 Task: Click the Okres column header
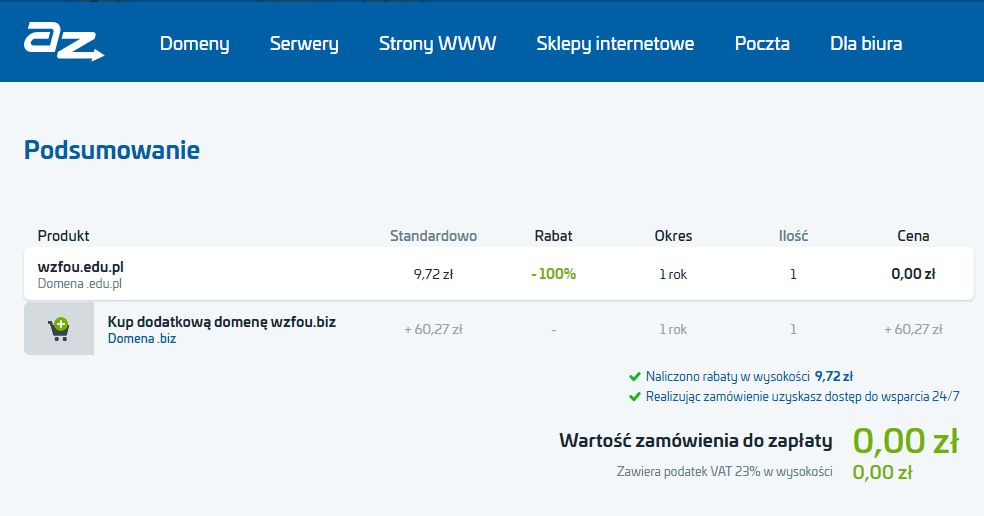click(673, 236)
